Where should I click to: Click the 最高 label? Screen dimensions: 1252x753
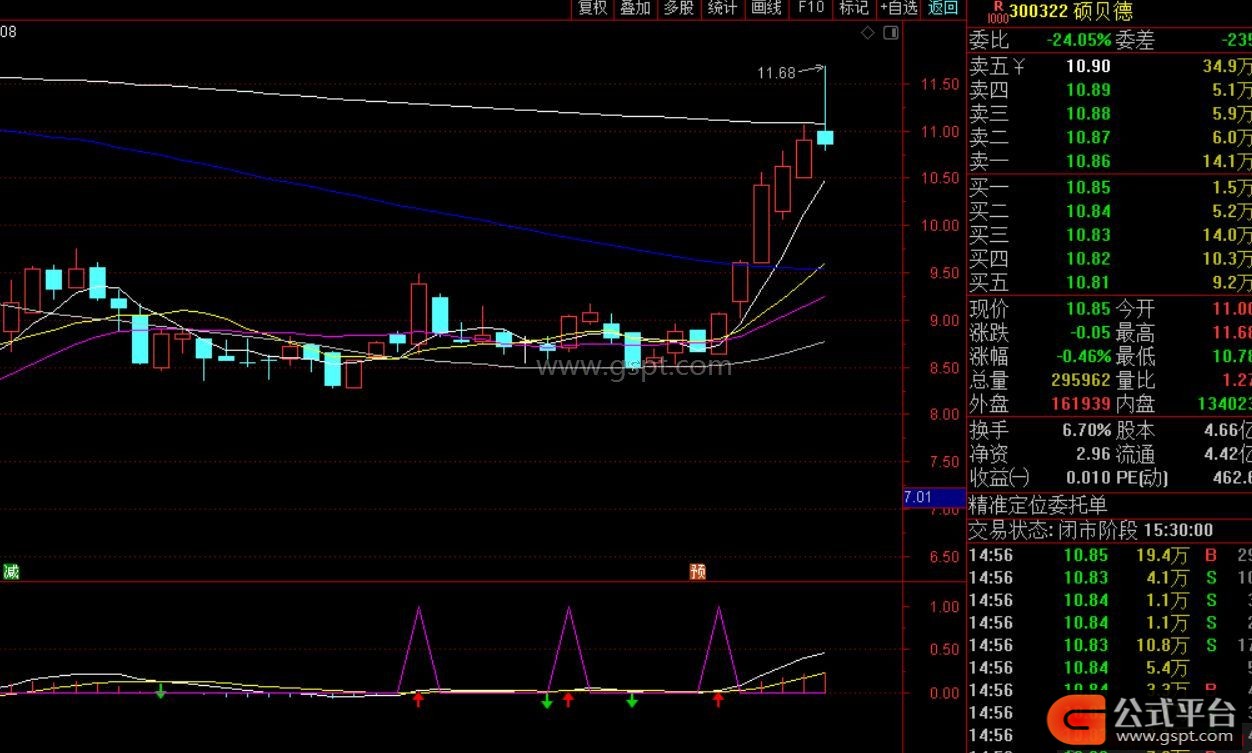tap(1135, 333)
